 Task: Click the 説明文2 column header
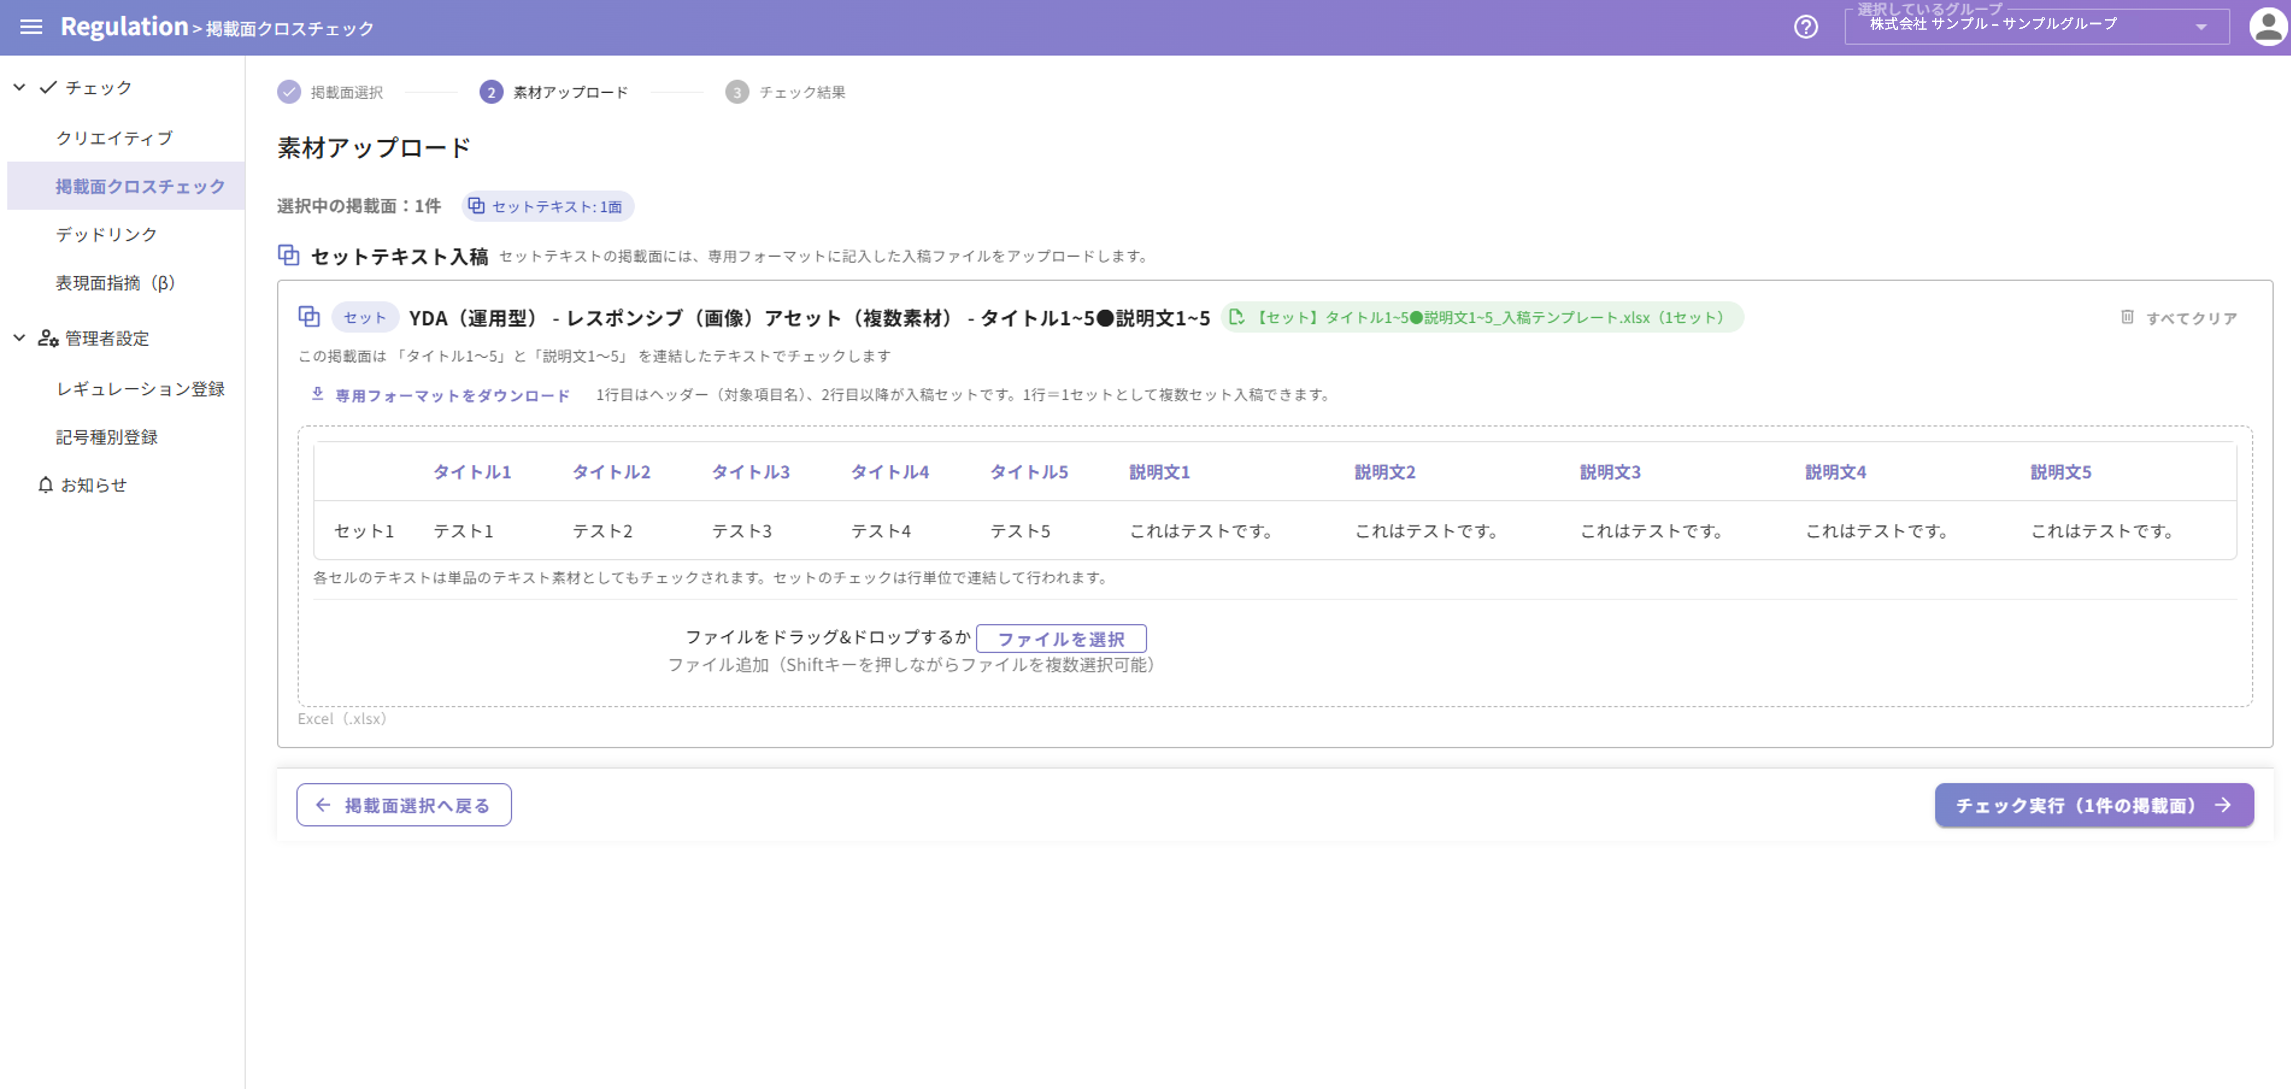pos(1385,472)
